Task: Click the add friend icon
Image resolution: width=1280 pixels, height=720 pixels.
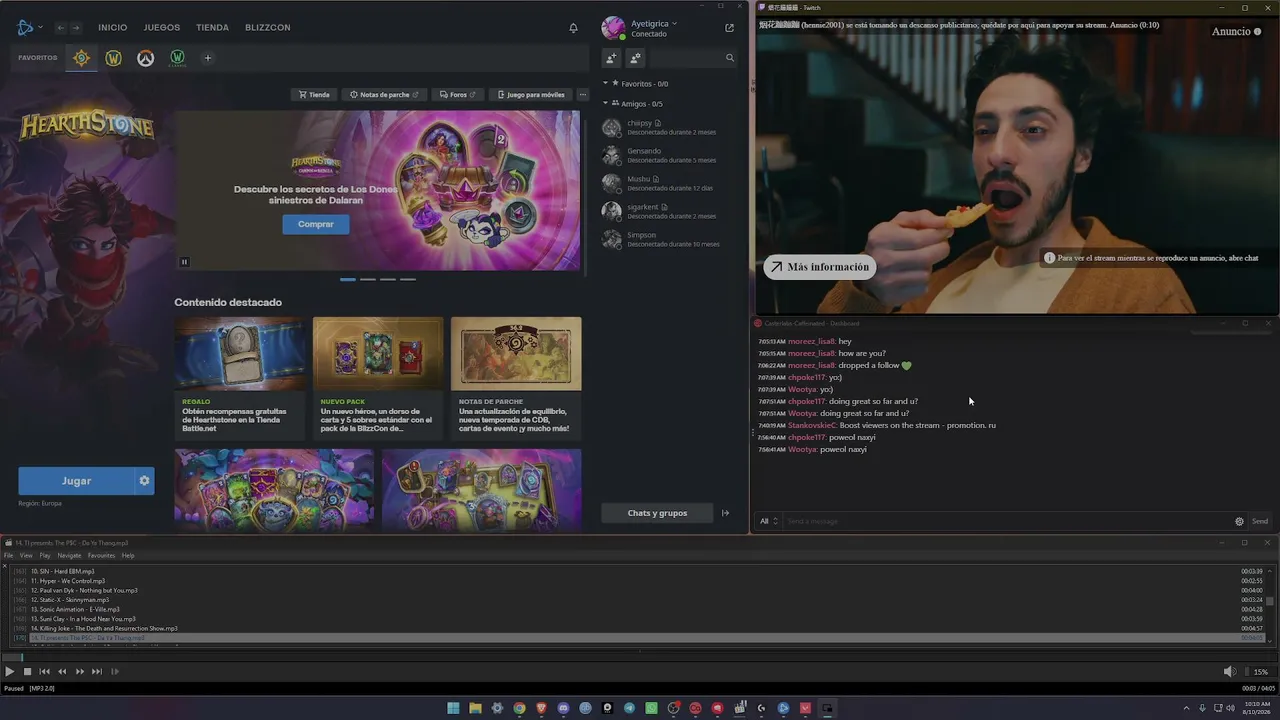Action: point(612,58)
